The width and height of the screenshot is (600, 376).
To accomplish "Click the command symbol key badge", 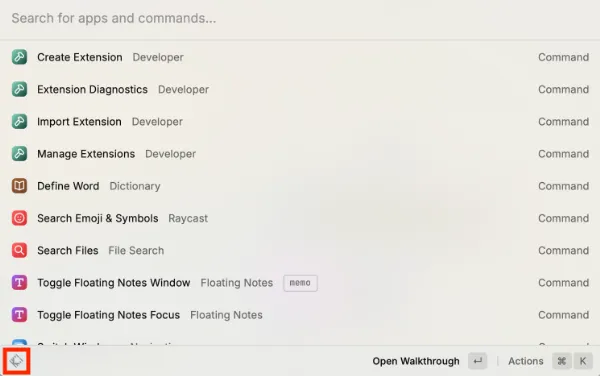I will [x=562, y=361].
